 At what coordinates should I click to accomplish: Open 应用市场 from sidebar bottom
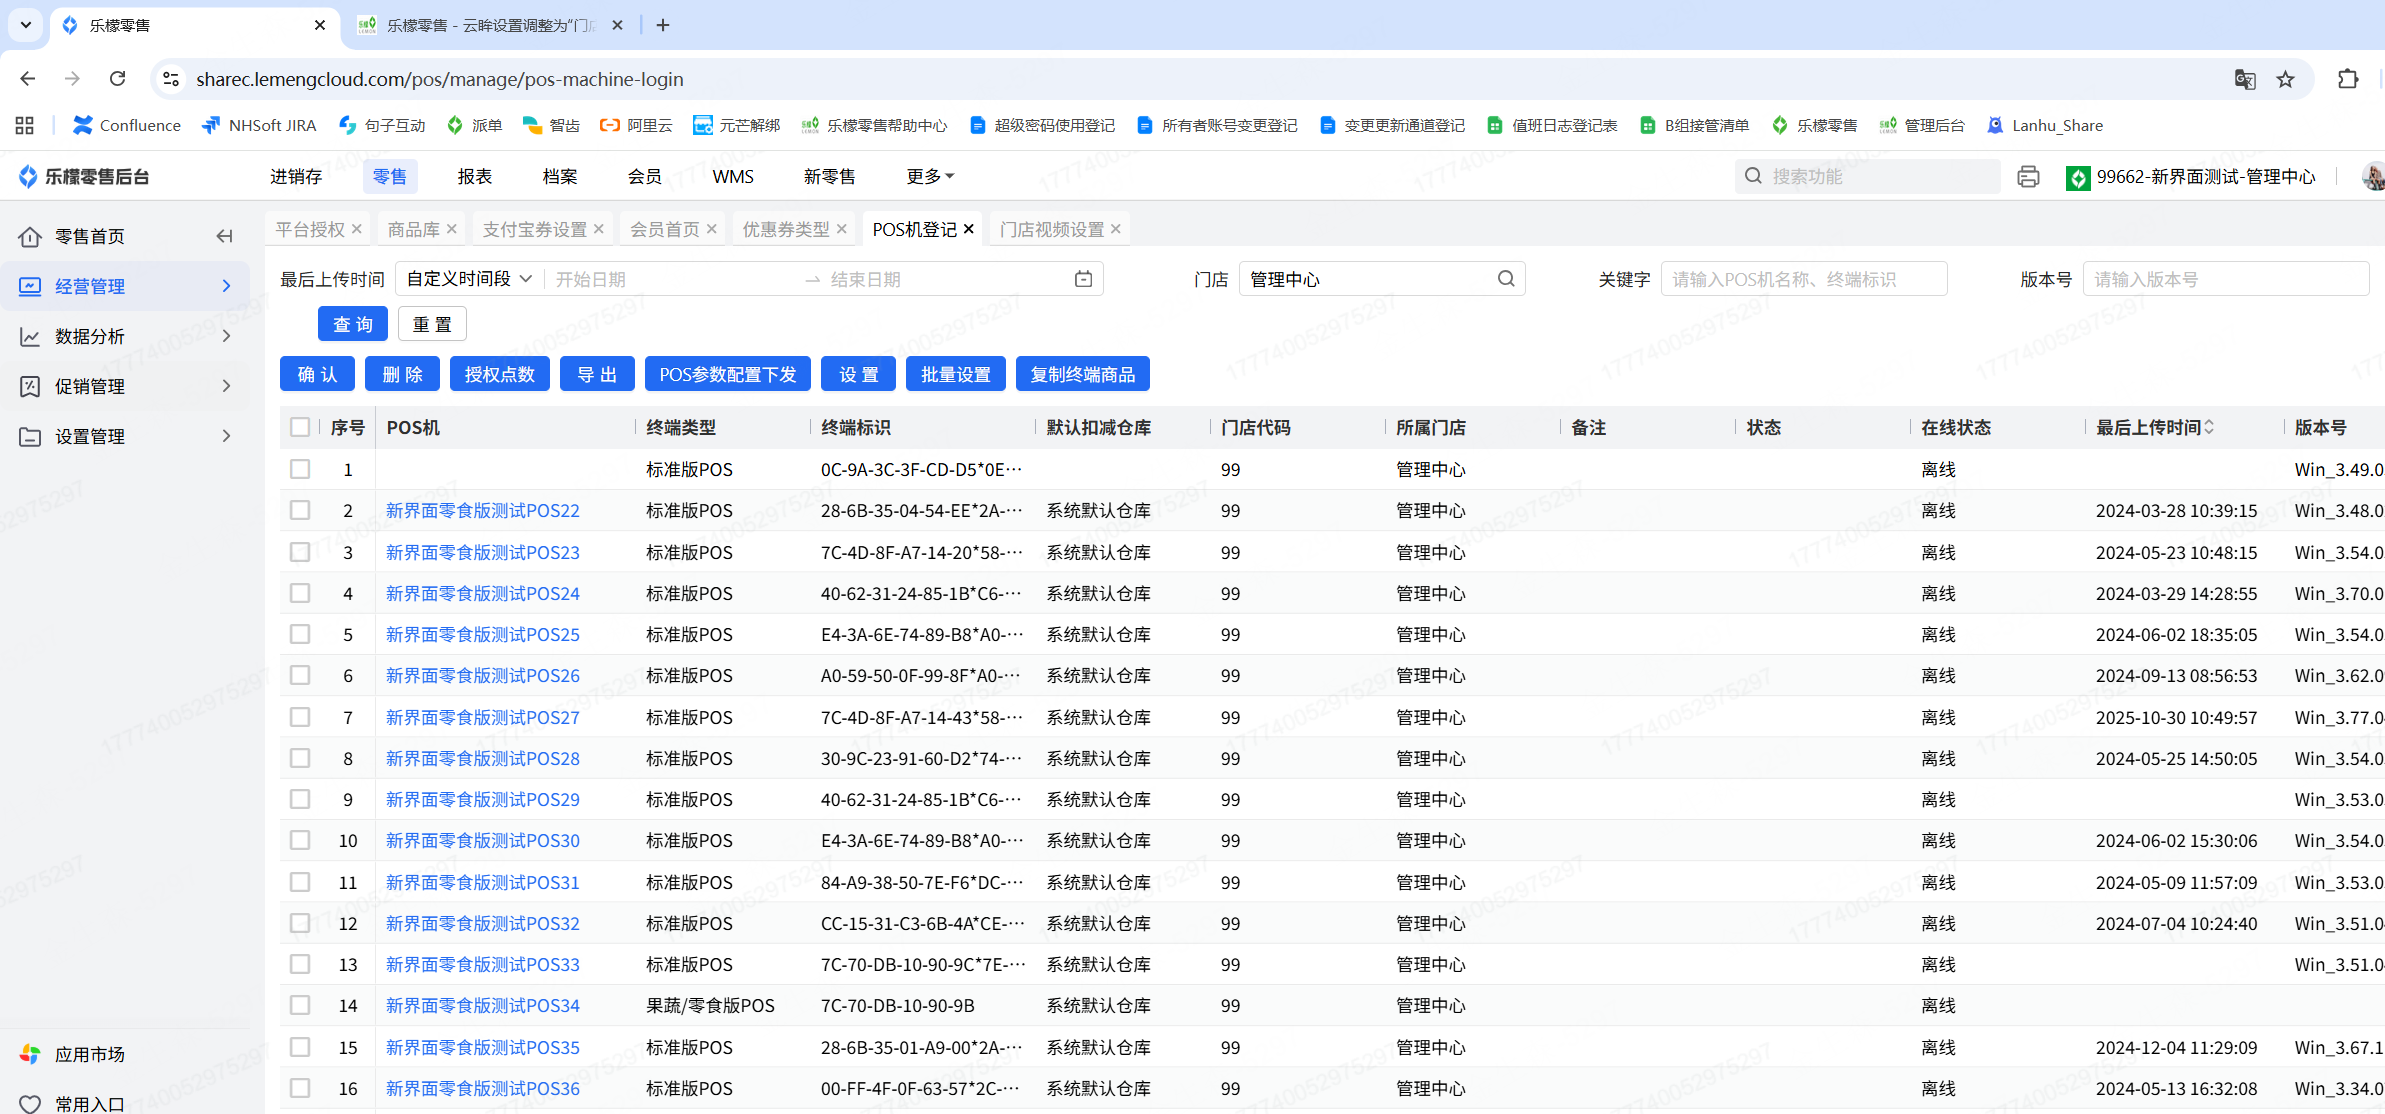(x=89, y=1054)
